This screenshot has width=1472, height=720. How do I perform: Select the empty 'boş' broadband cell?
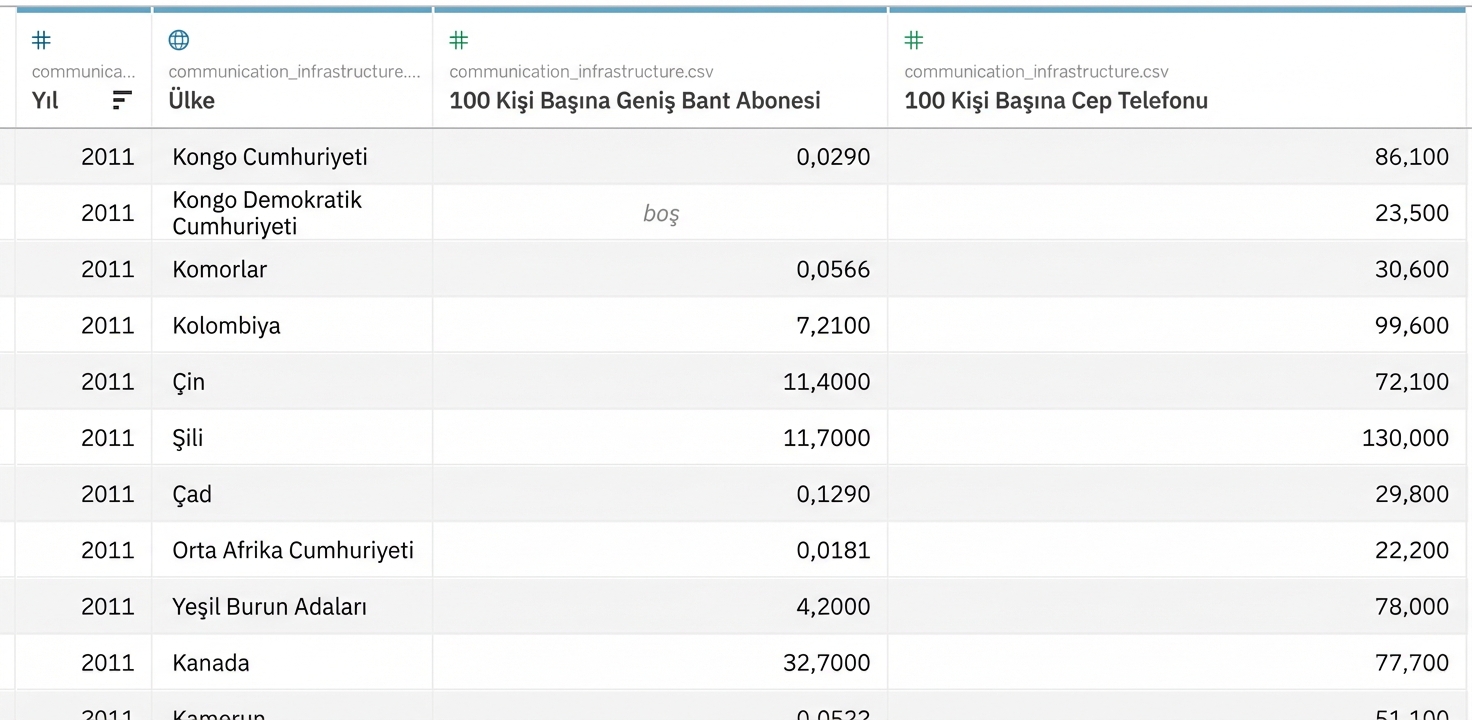click(x=660, y=213)
